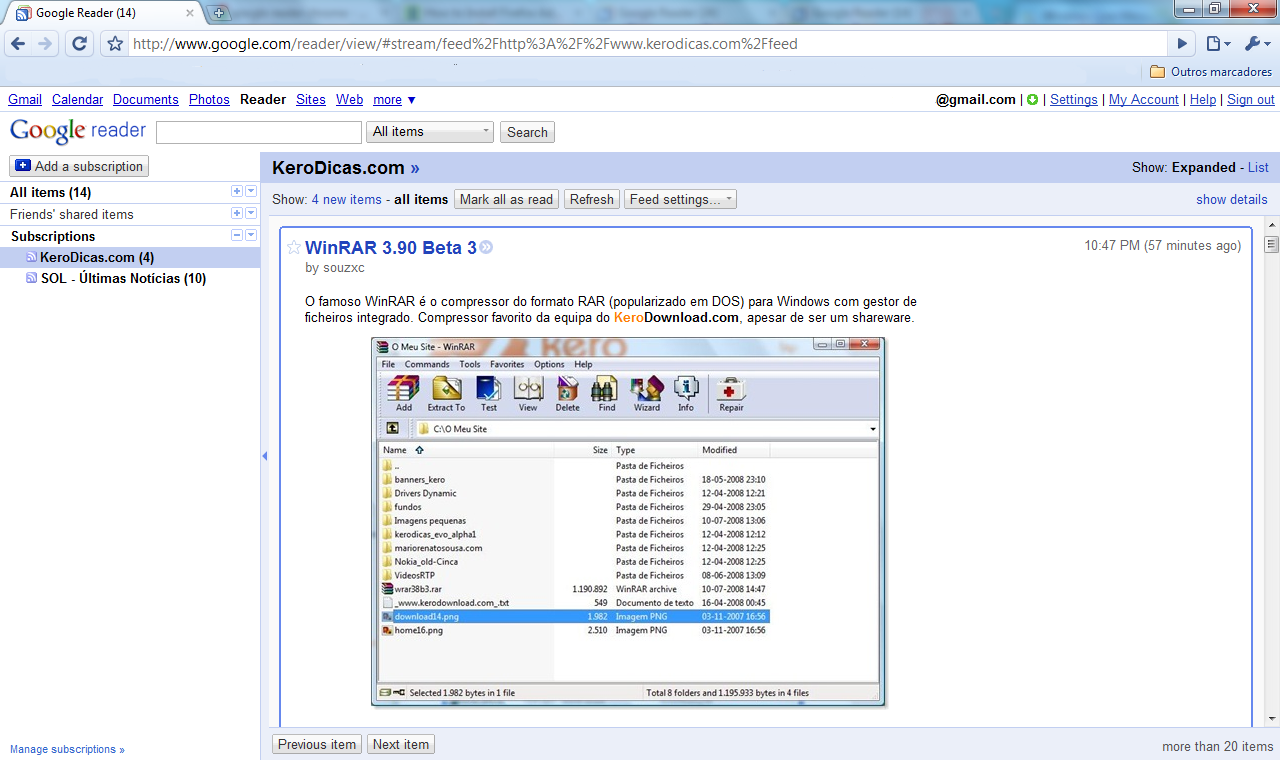Click Add a subscription button
The height and width of the screenshot is (760, 1280).
coord(79,166)
